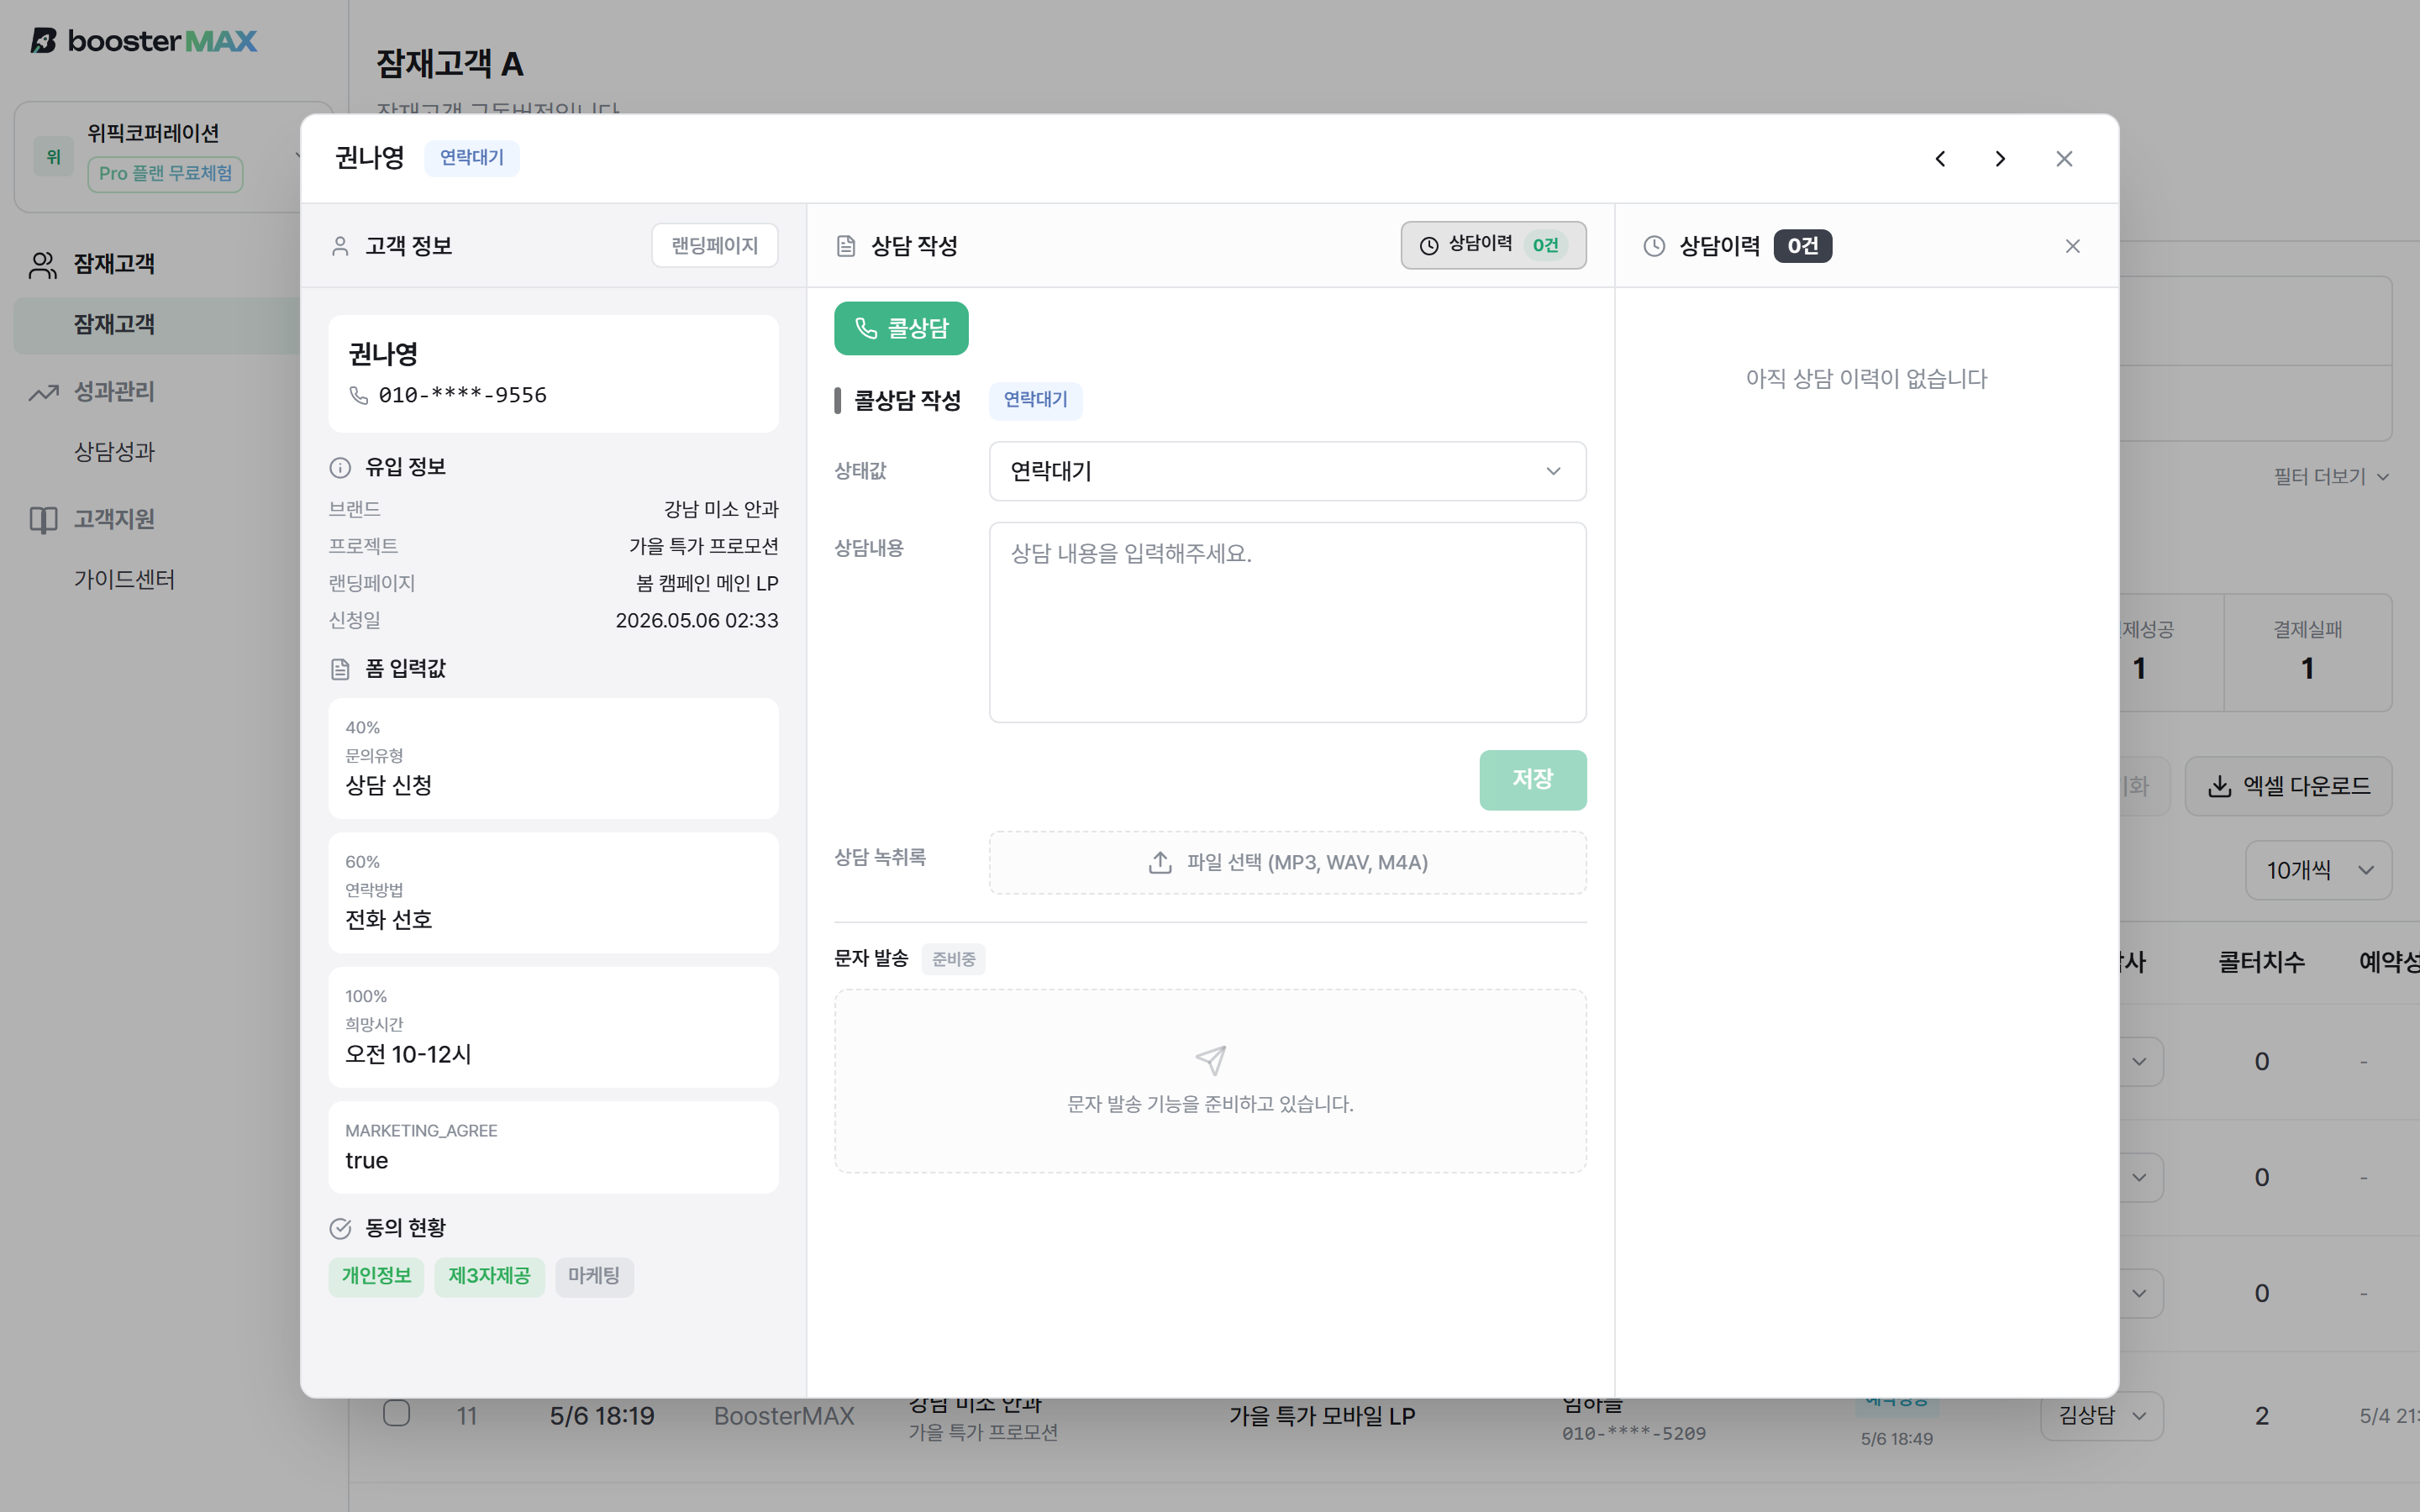Click the paper plane icon in 문자 발송
The width and height of the screenshot is (2420, 1512).
[1210, 1060]
